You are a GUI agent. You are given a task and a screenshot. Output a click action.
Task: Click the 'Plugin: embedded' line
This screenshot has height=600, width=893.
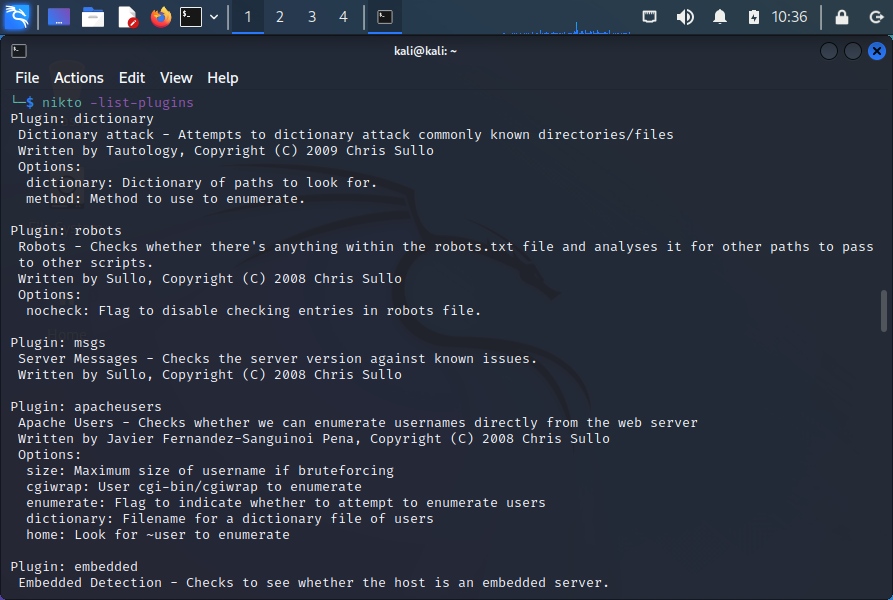(x=74, y=566)
